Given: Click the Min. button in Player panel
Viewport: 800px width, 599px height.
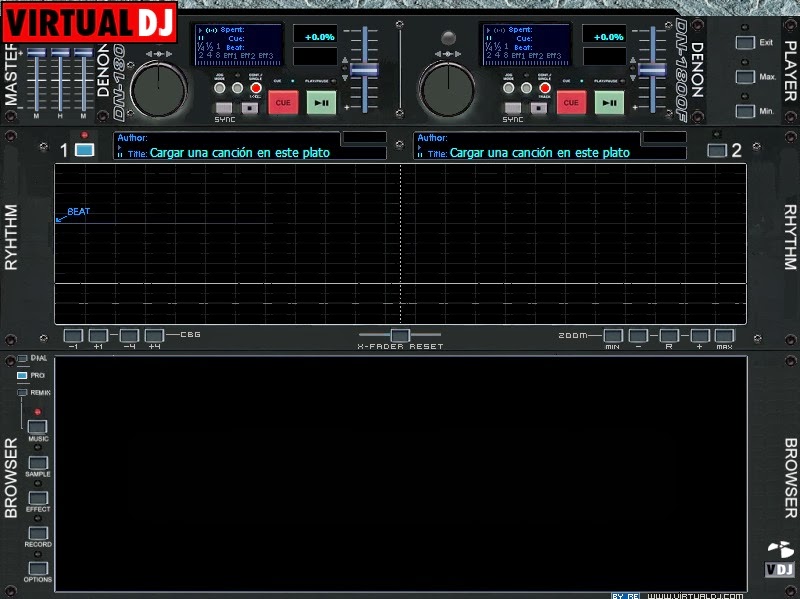Looking at the screenshot, I should pyautogui.click(x=745, y=111).
